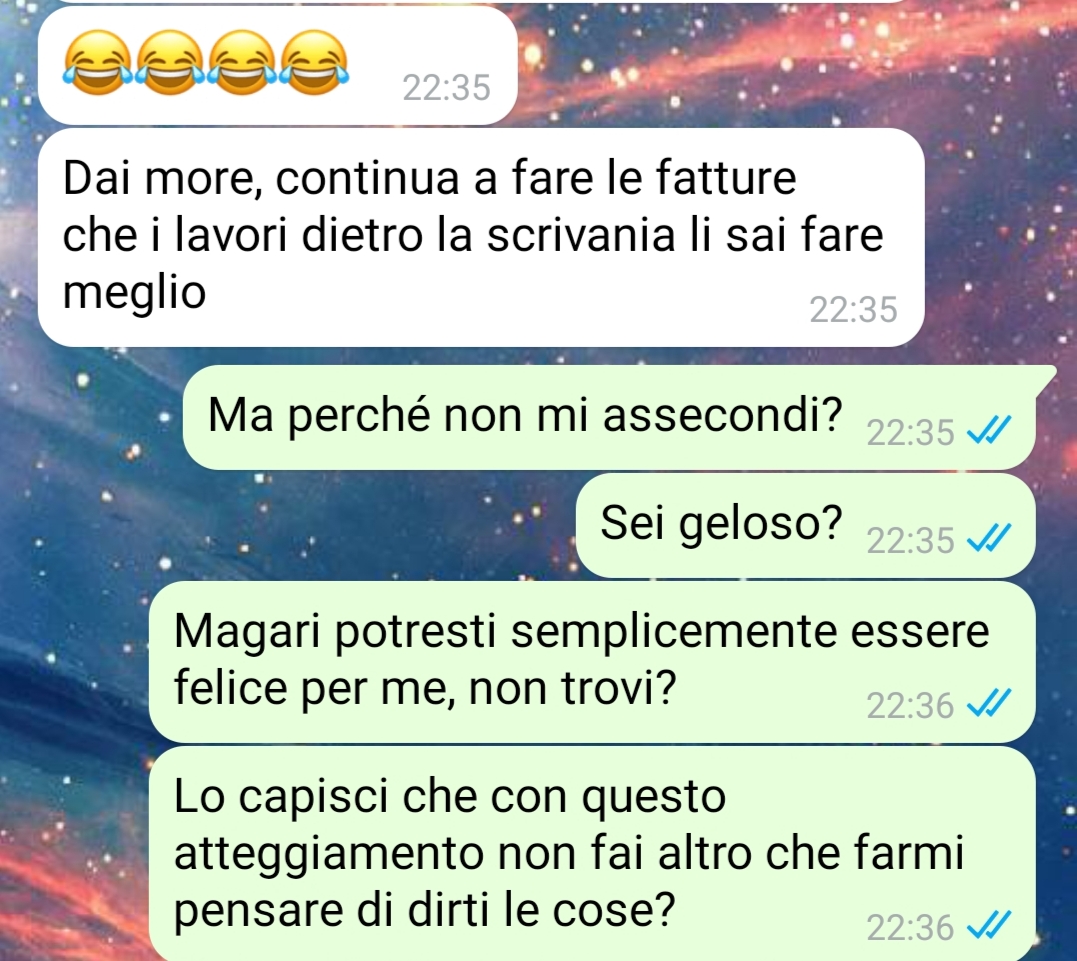1077x961 pixels.
Task: Tap the word 'meglio' in received message
Action: [x=134, y=293]
